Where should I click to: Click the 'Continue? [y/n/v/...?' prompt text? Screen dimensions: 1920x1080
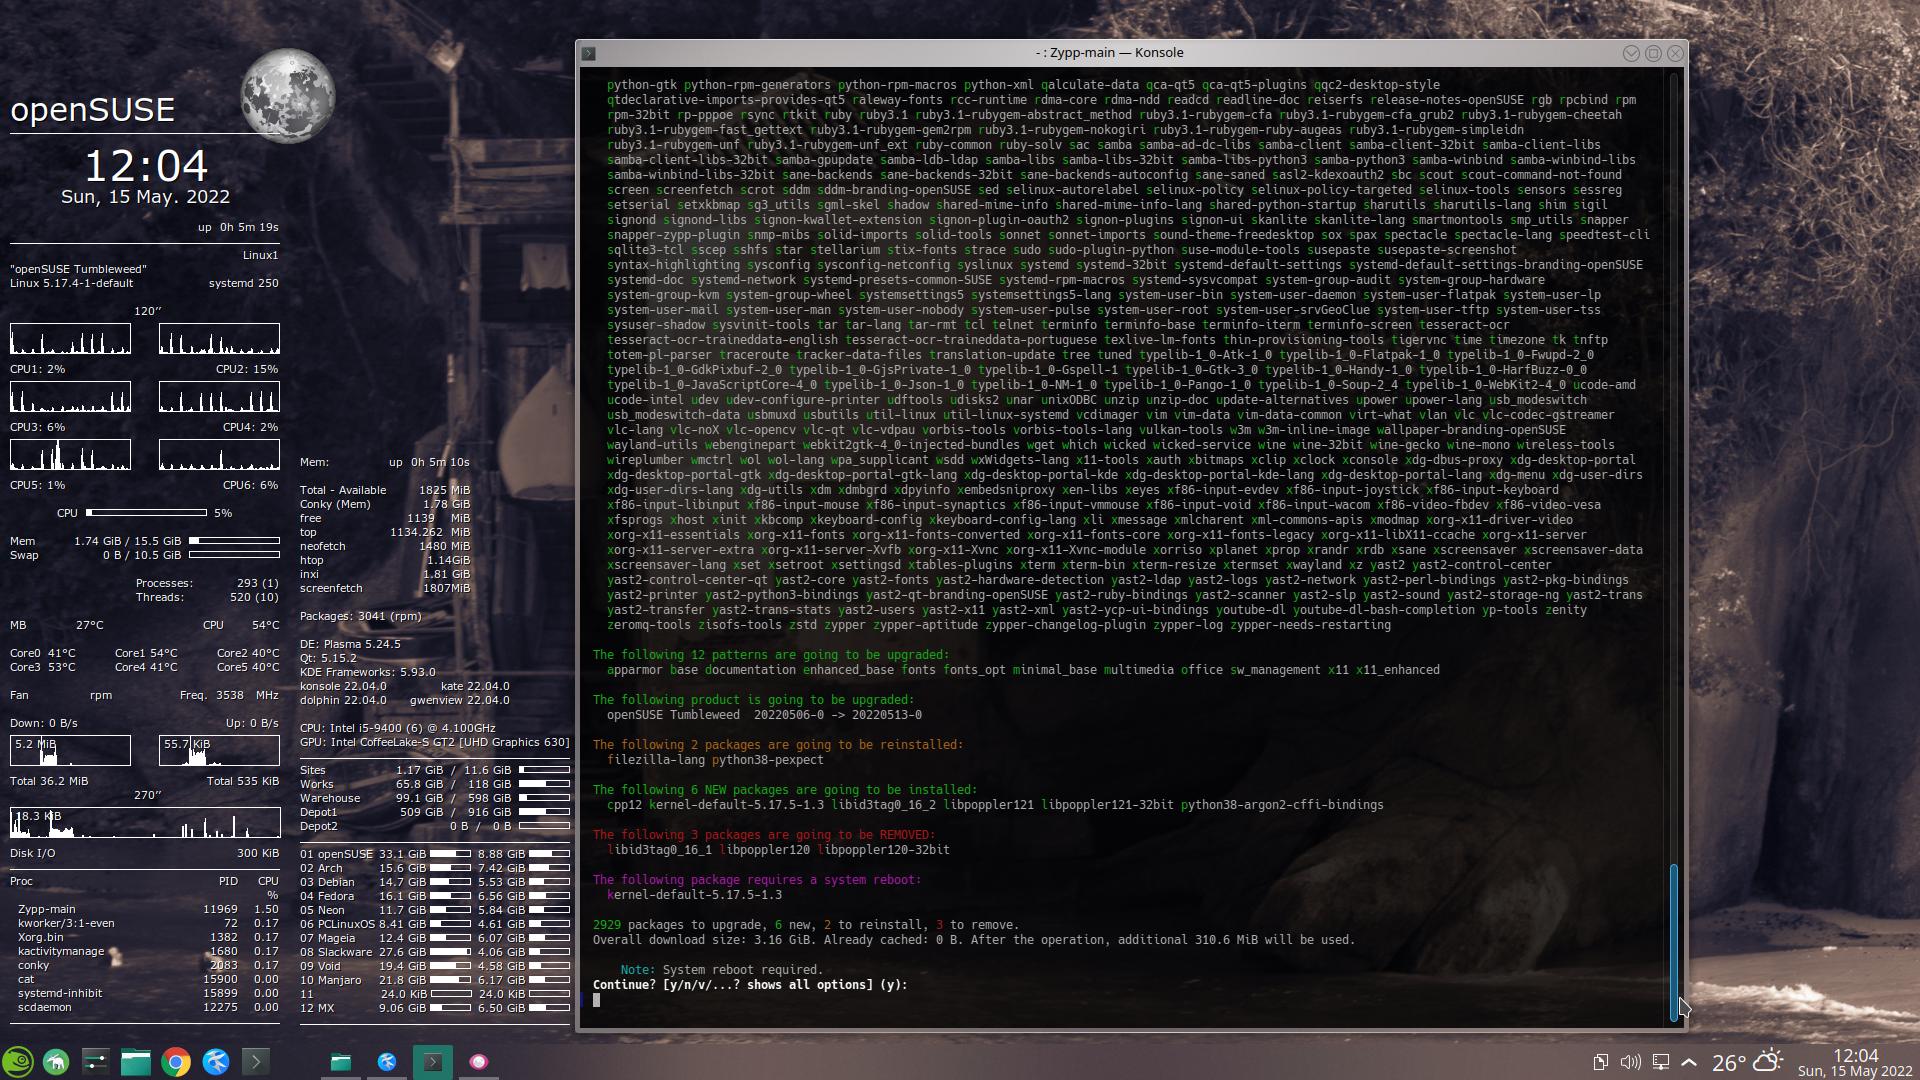tap(749, 985)
